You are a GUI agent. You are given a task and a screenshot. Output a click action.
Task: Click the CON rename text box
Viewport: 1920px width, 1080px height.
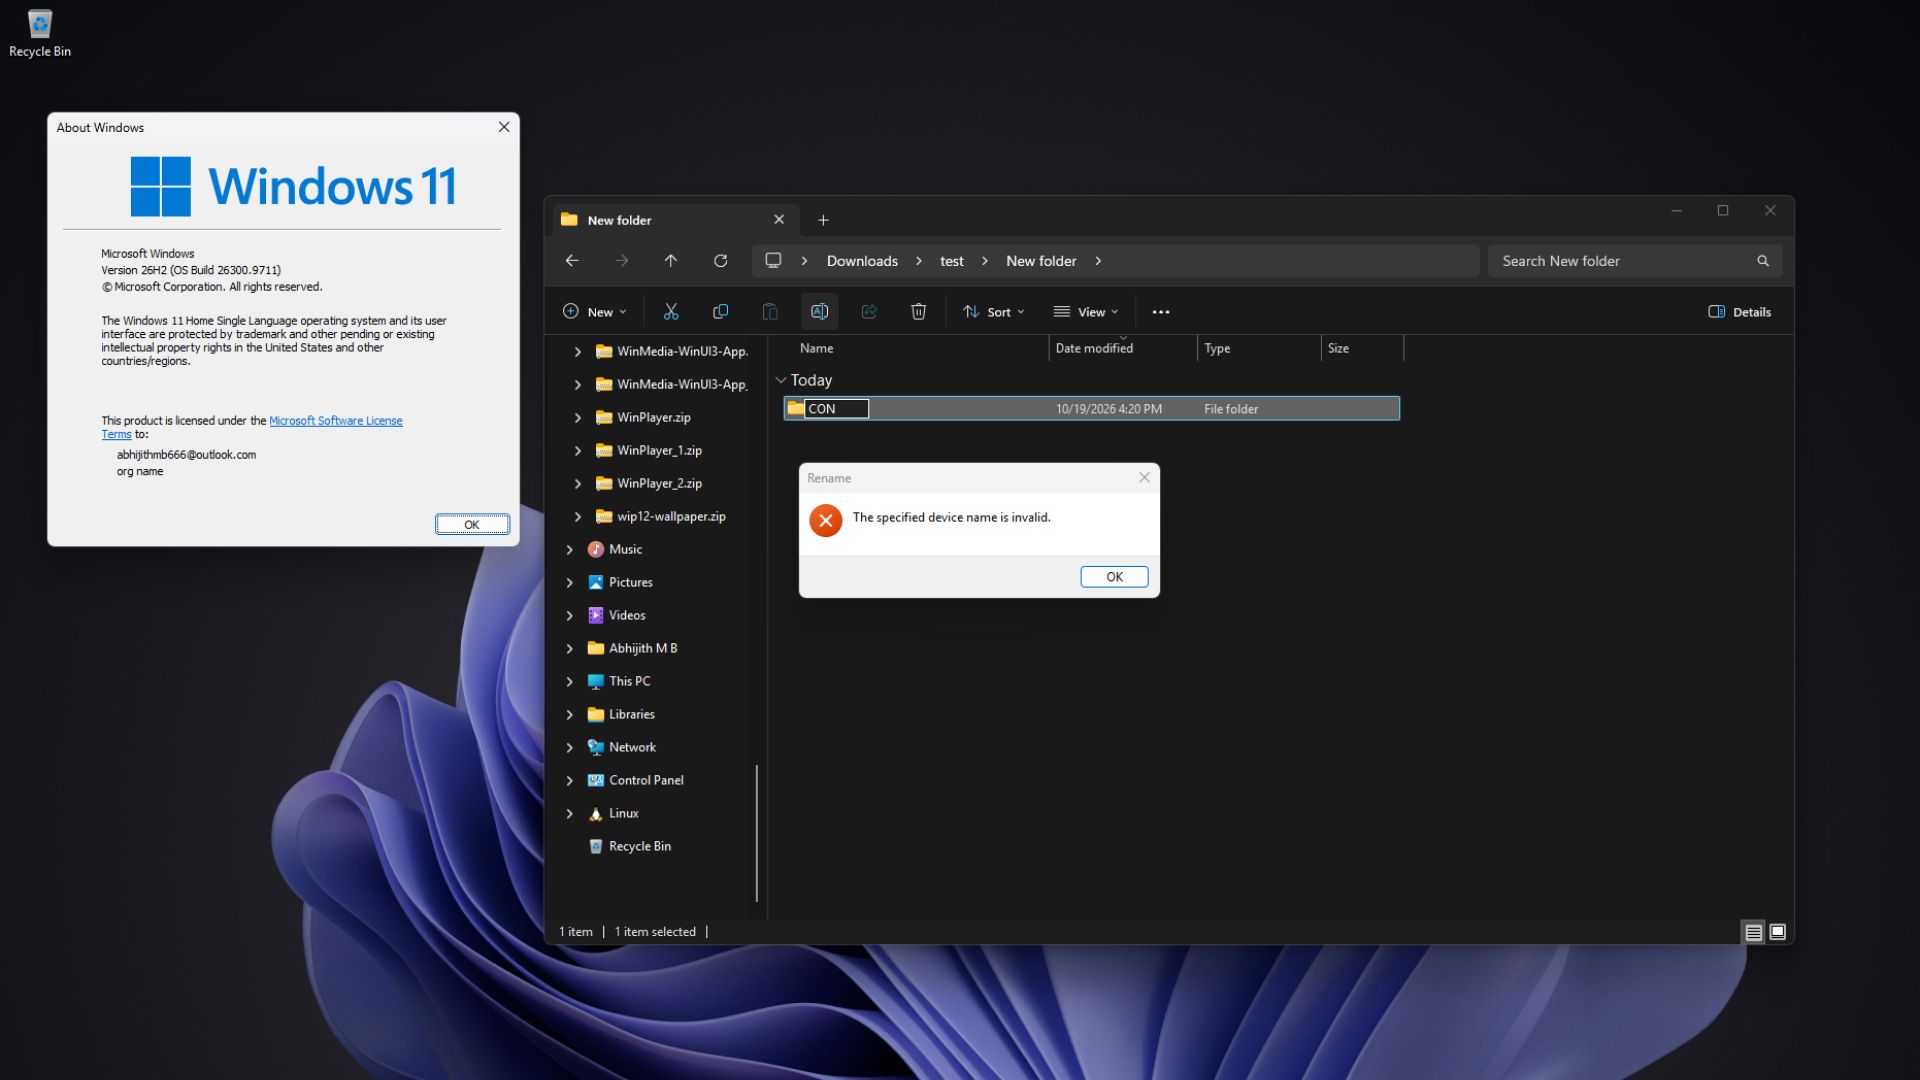(x=837, y=409)
